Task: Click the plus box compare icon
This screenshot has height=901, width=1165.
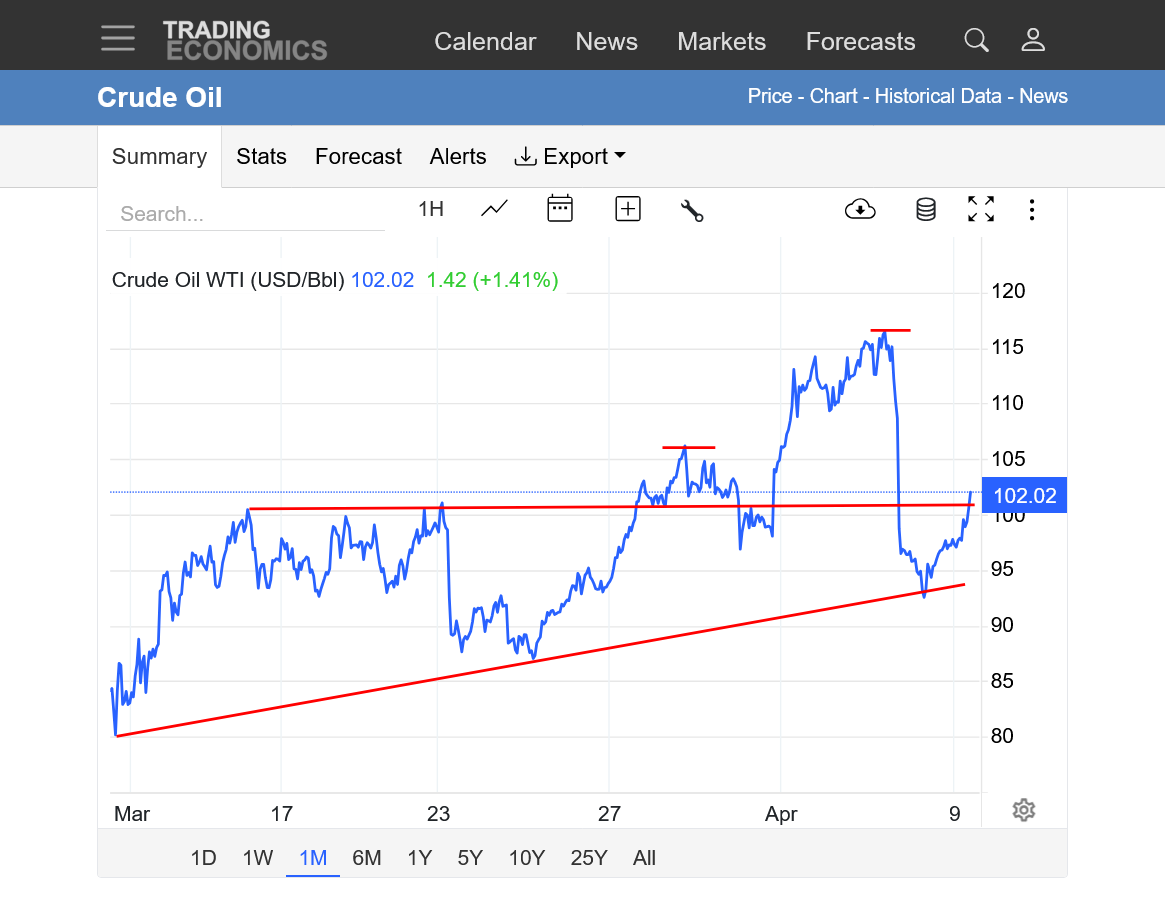Action: [x=627, y=209]
